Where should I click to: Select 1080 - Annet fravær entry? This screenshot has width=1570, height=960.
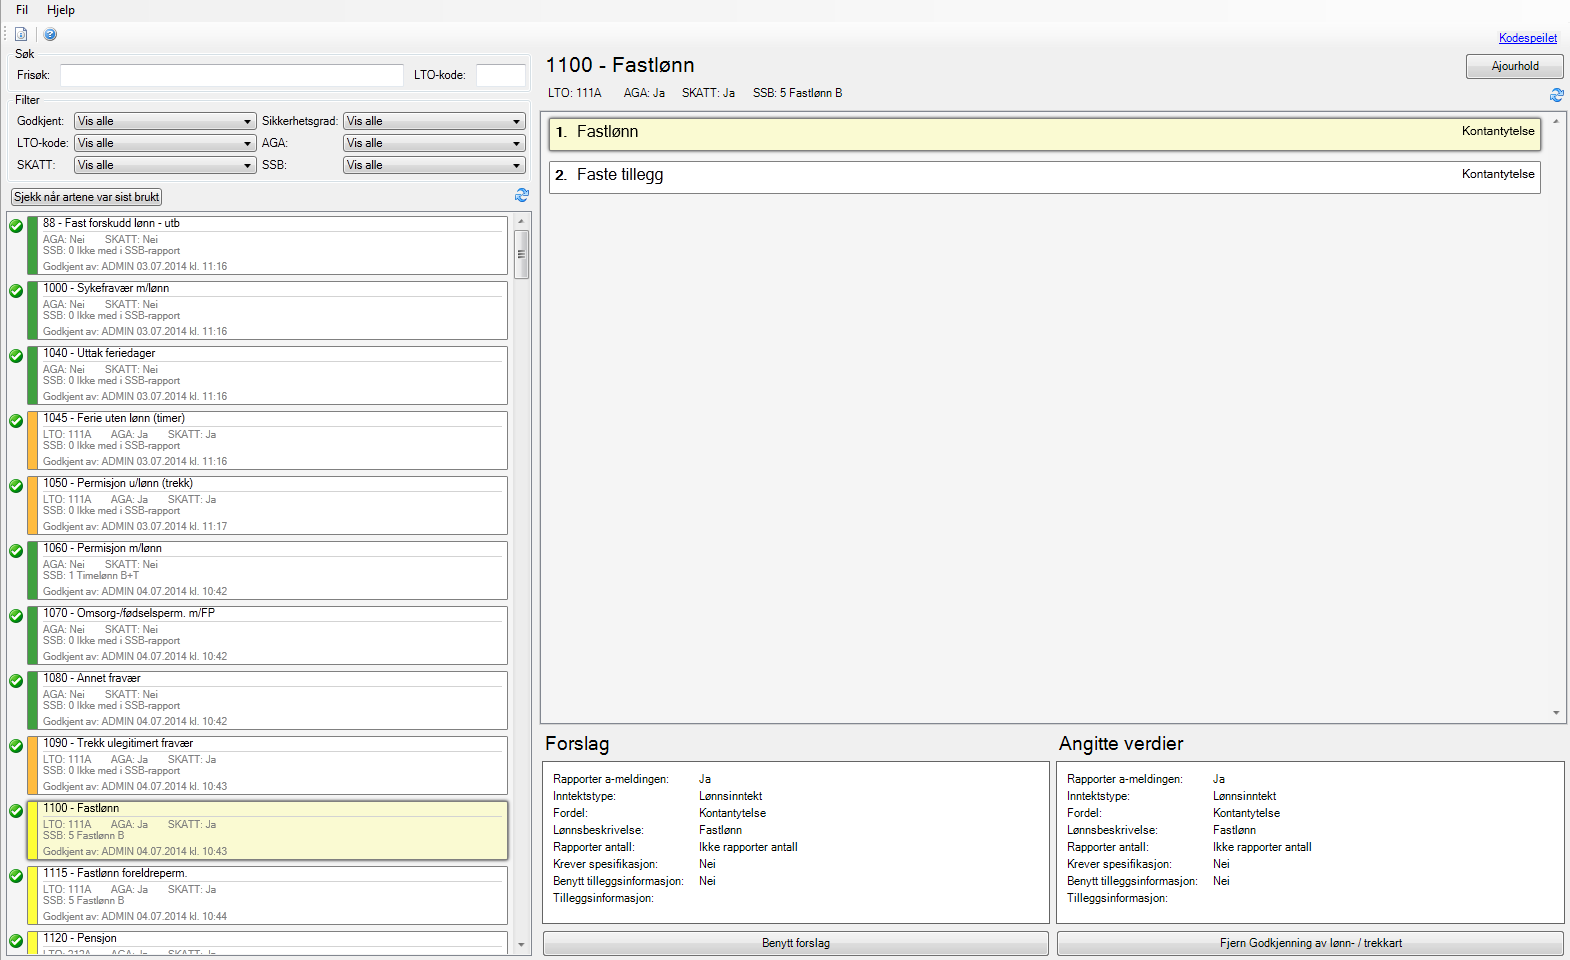(267, 700)
